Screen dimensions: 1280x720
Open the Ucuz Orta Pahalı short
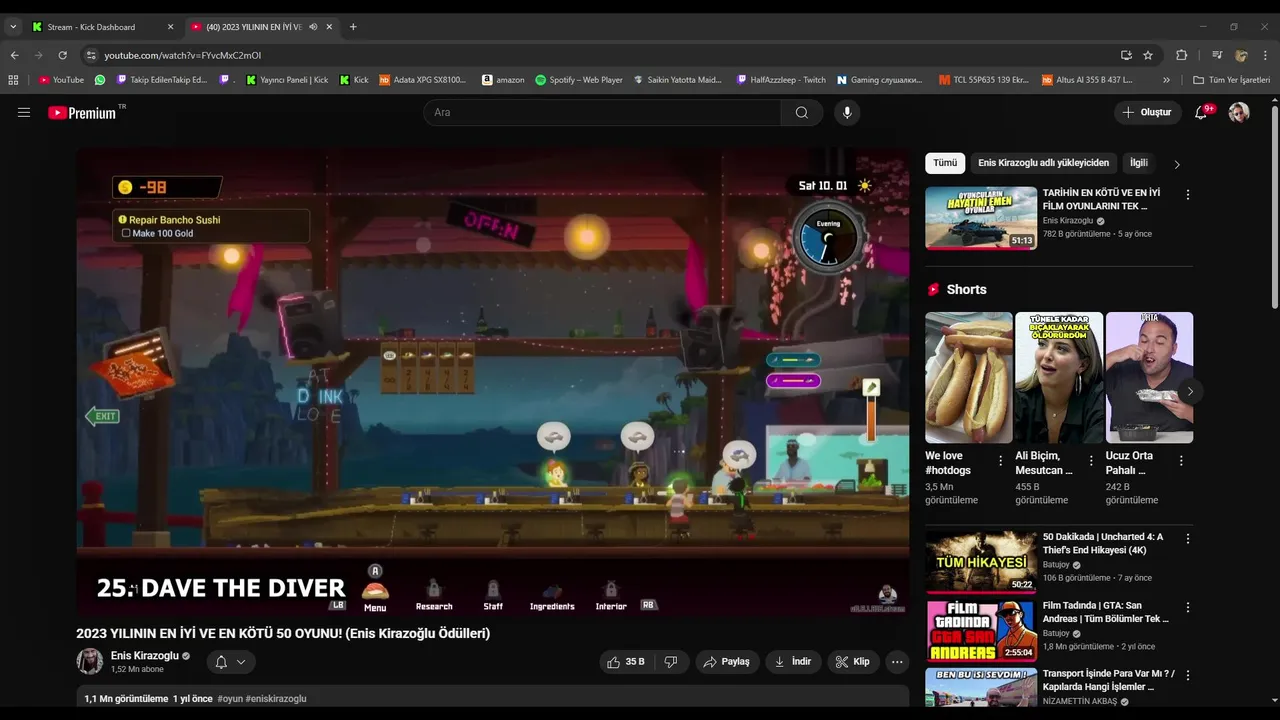[x=1149, y=378]
